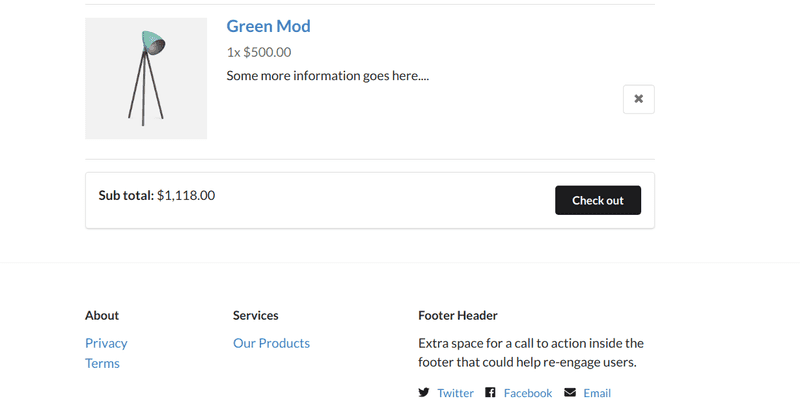
Task: Click the Email envelope icon
Action: click(x=570, y=392)
